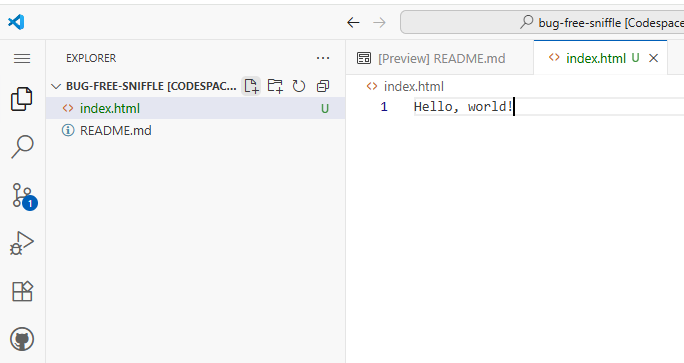Click line number 1 in the gutter
This screenshot has width=684, height=363.
click(384, 106)
